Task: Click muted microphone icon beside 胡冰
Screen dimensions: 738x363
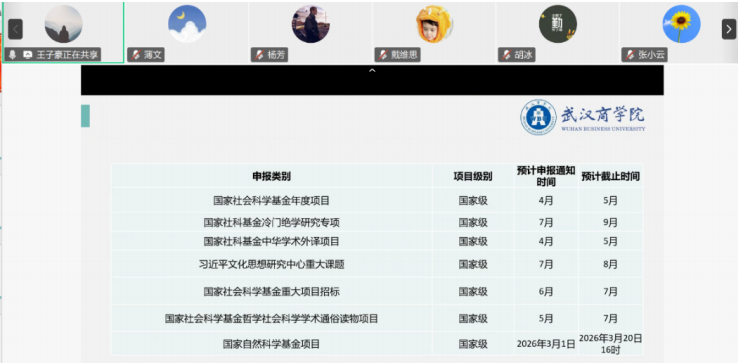Action: 506,55
